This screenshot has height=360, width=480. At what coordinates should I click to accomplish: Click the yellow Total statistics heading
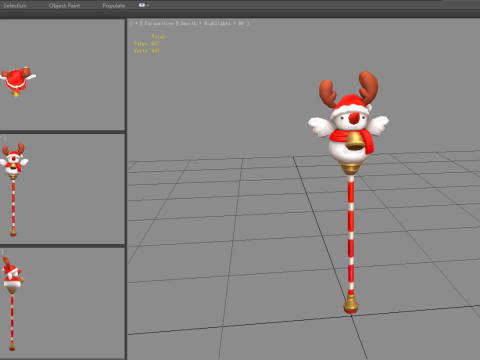[x=158, y=37]
